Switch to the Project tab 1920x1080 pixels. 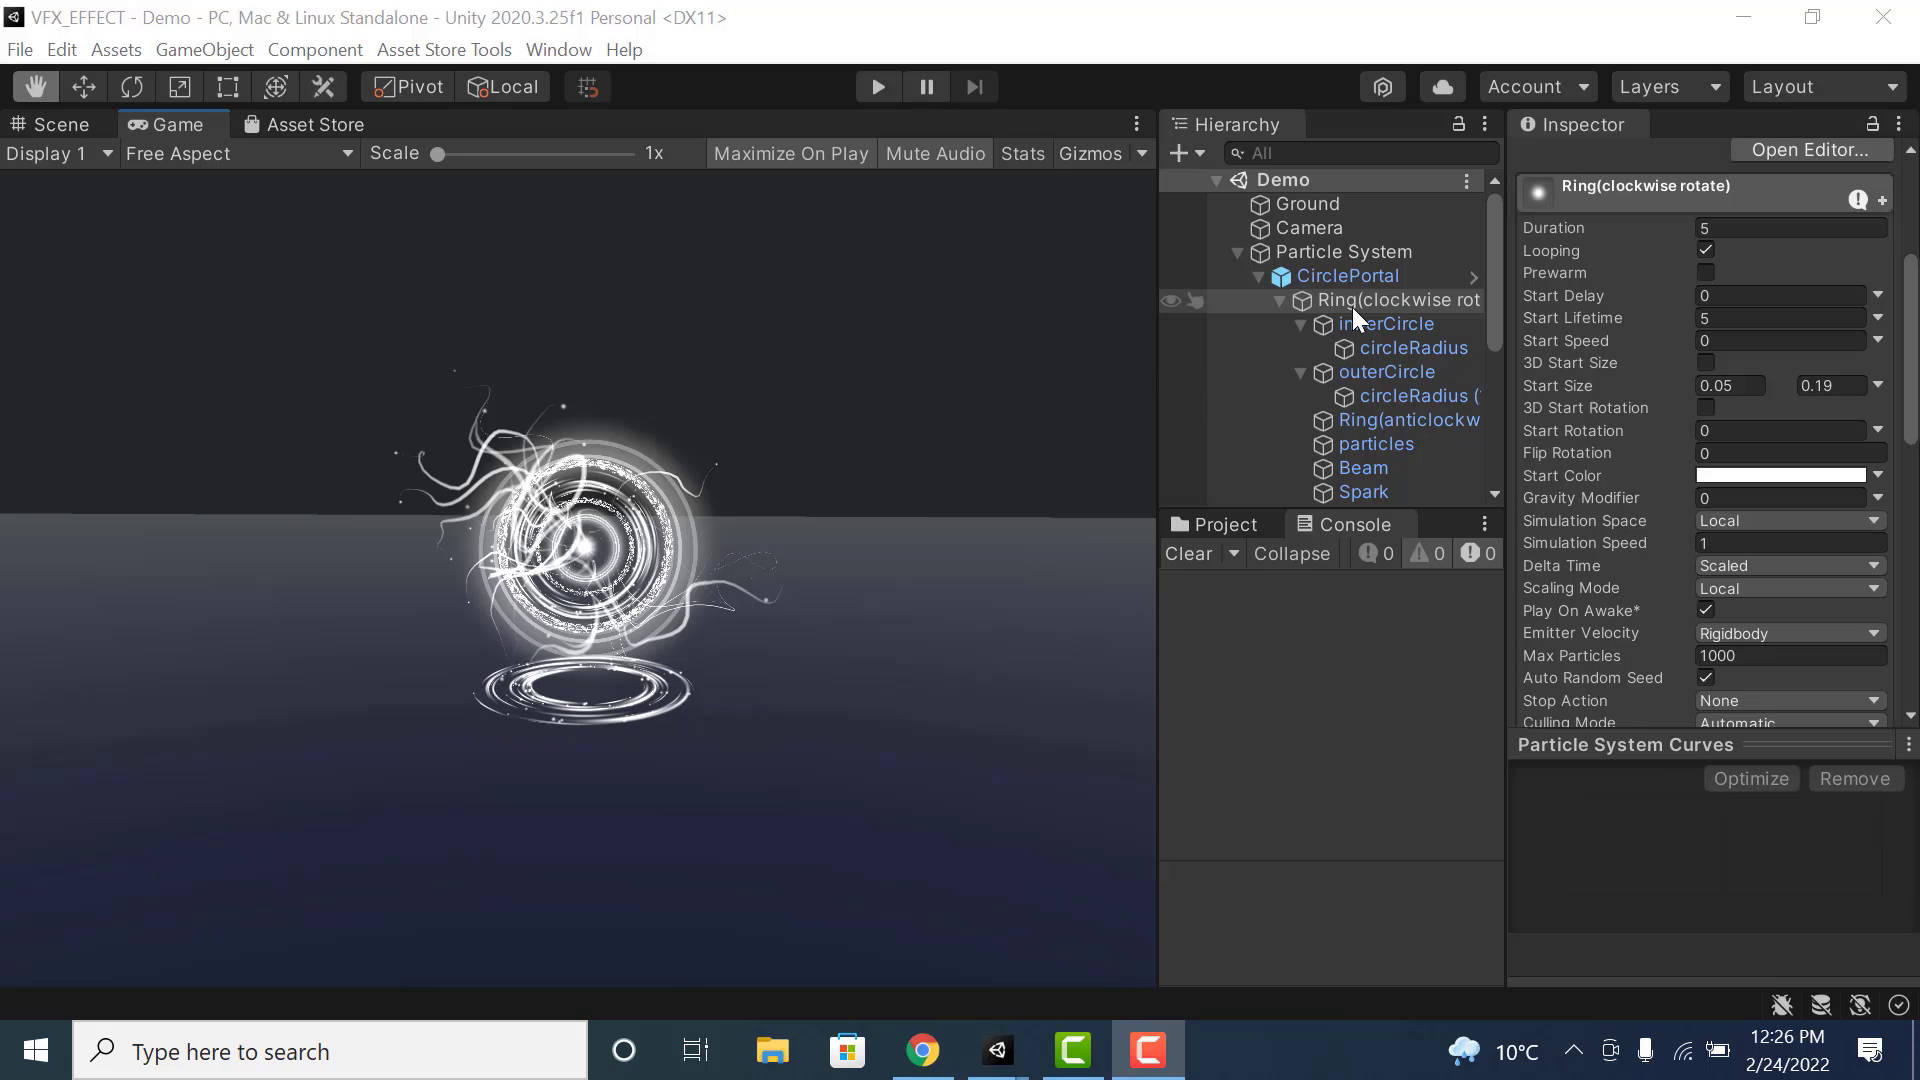click(x=1214, y=525)
